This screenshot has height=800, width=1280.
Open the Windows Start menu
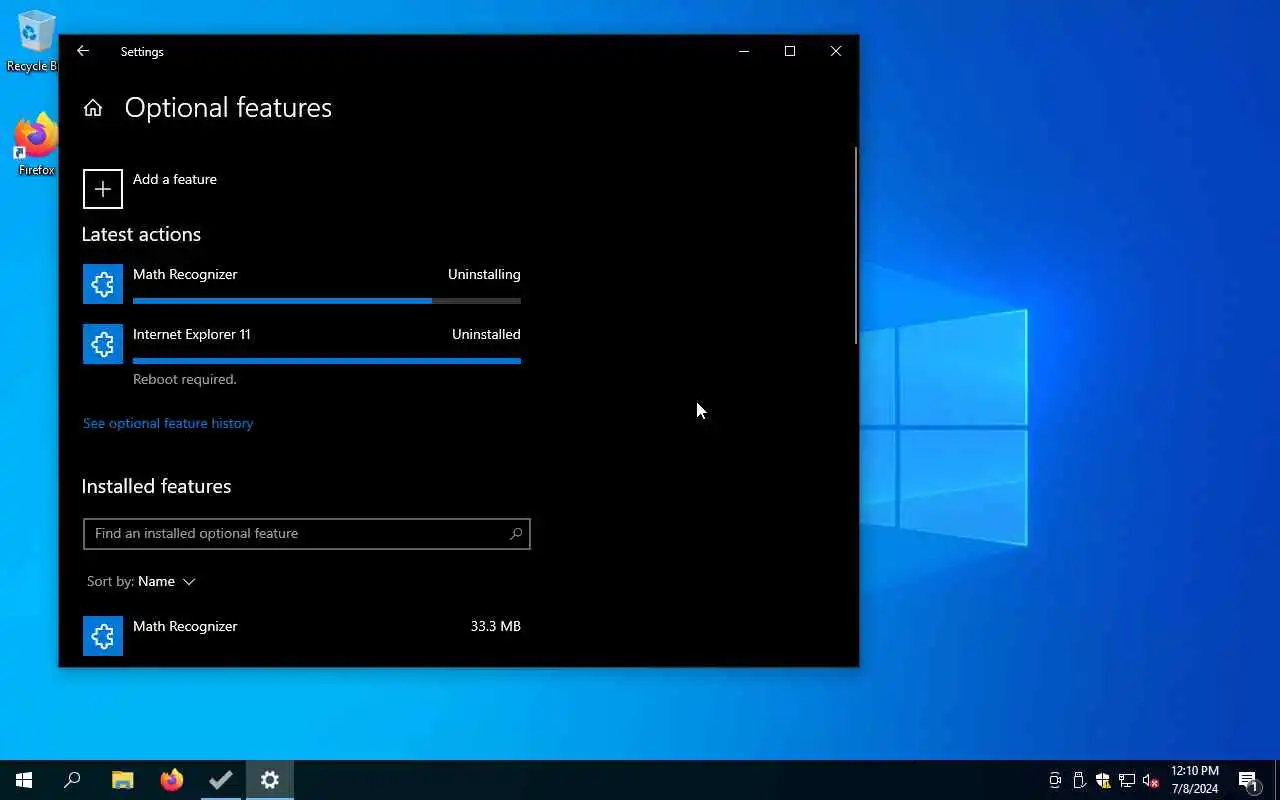(x=24, y=780)
